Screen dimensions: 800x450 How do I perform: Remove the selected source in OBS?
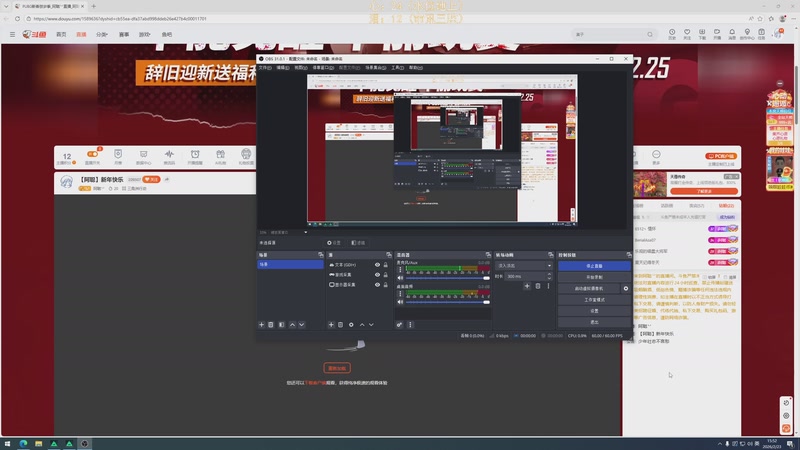coord(340,324)
